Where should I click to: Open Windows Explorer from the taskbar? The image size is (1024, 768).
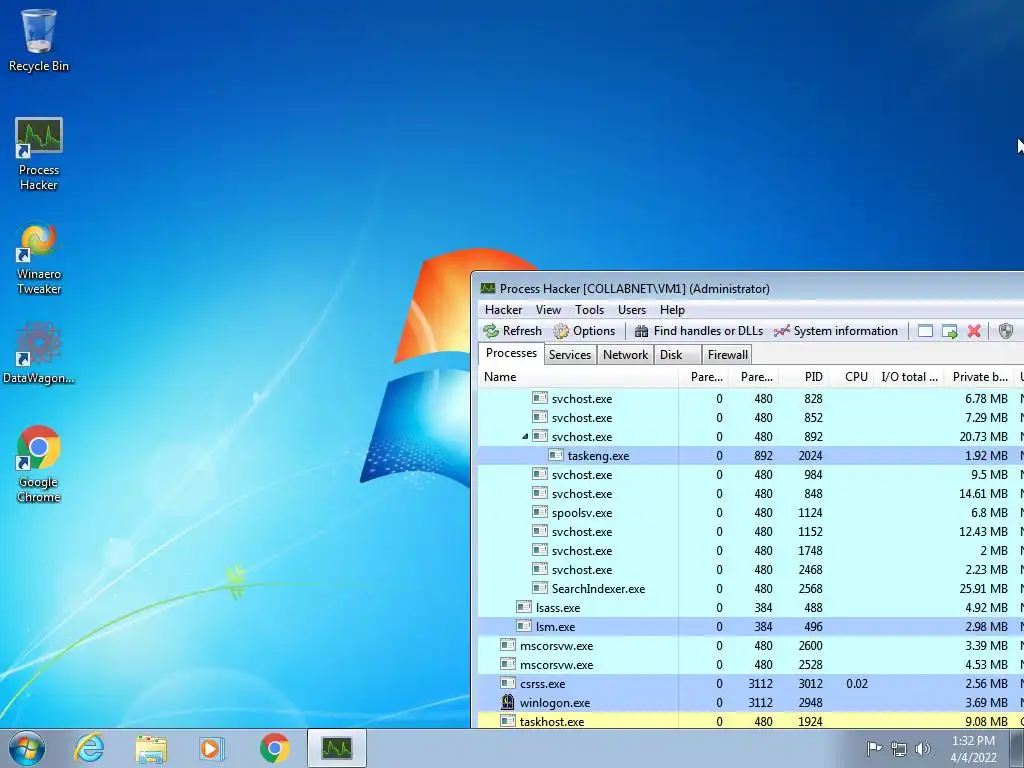tap(151, 748)
